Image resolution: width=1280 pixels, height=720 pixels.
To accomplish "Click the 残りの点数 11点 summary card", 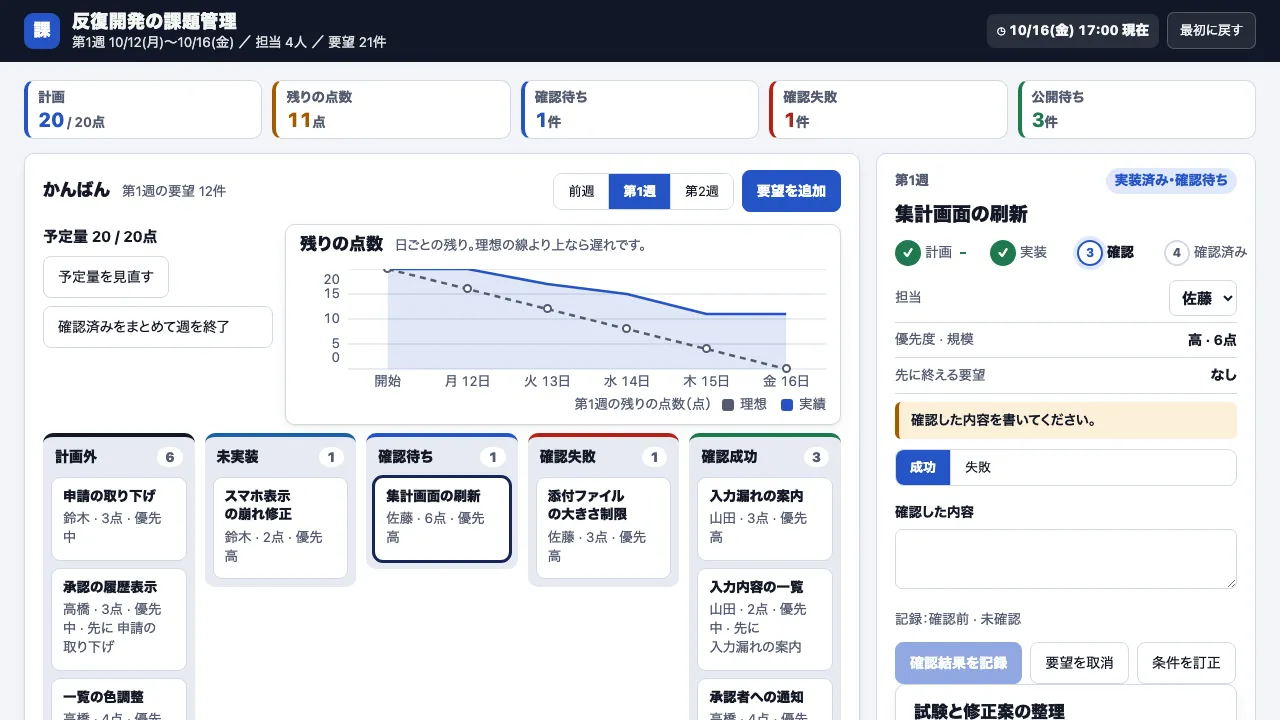I will point(391,110).
